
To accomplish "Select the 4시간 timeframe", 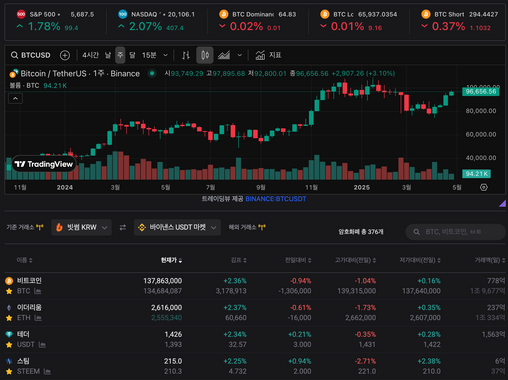I will (90, 55).
